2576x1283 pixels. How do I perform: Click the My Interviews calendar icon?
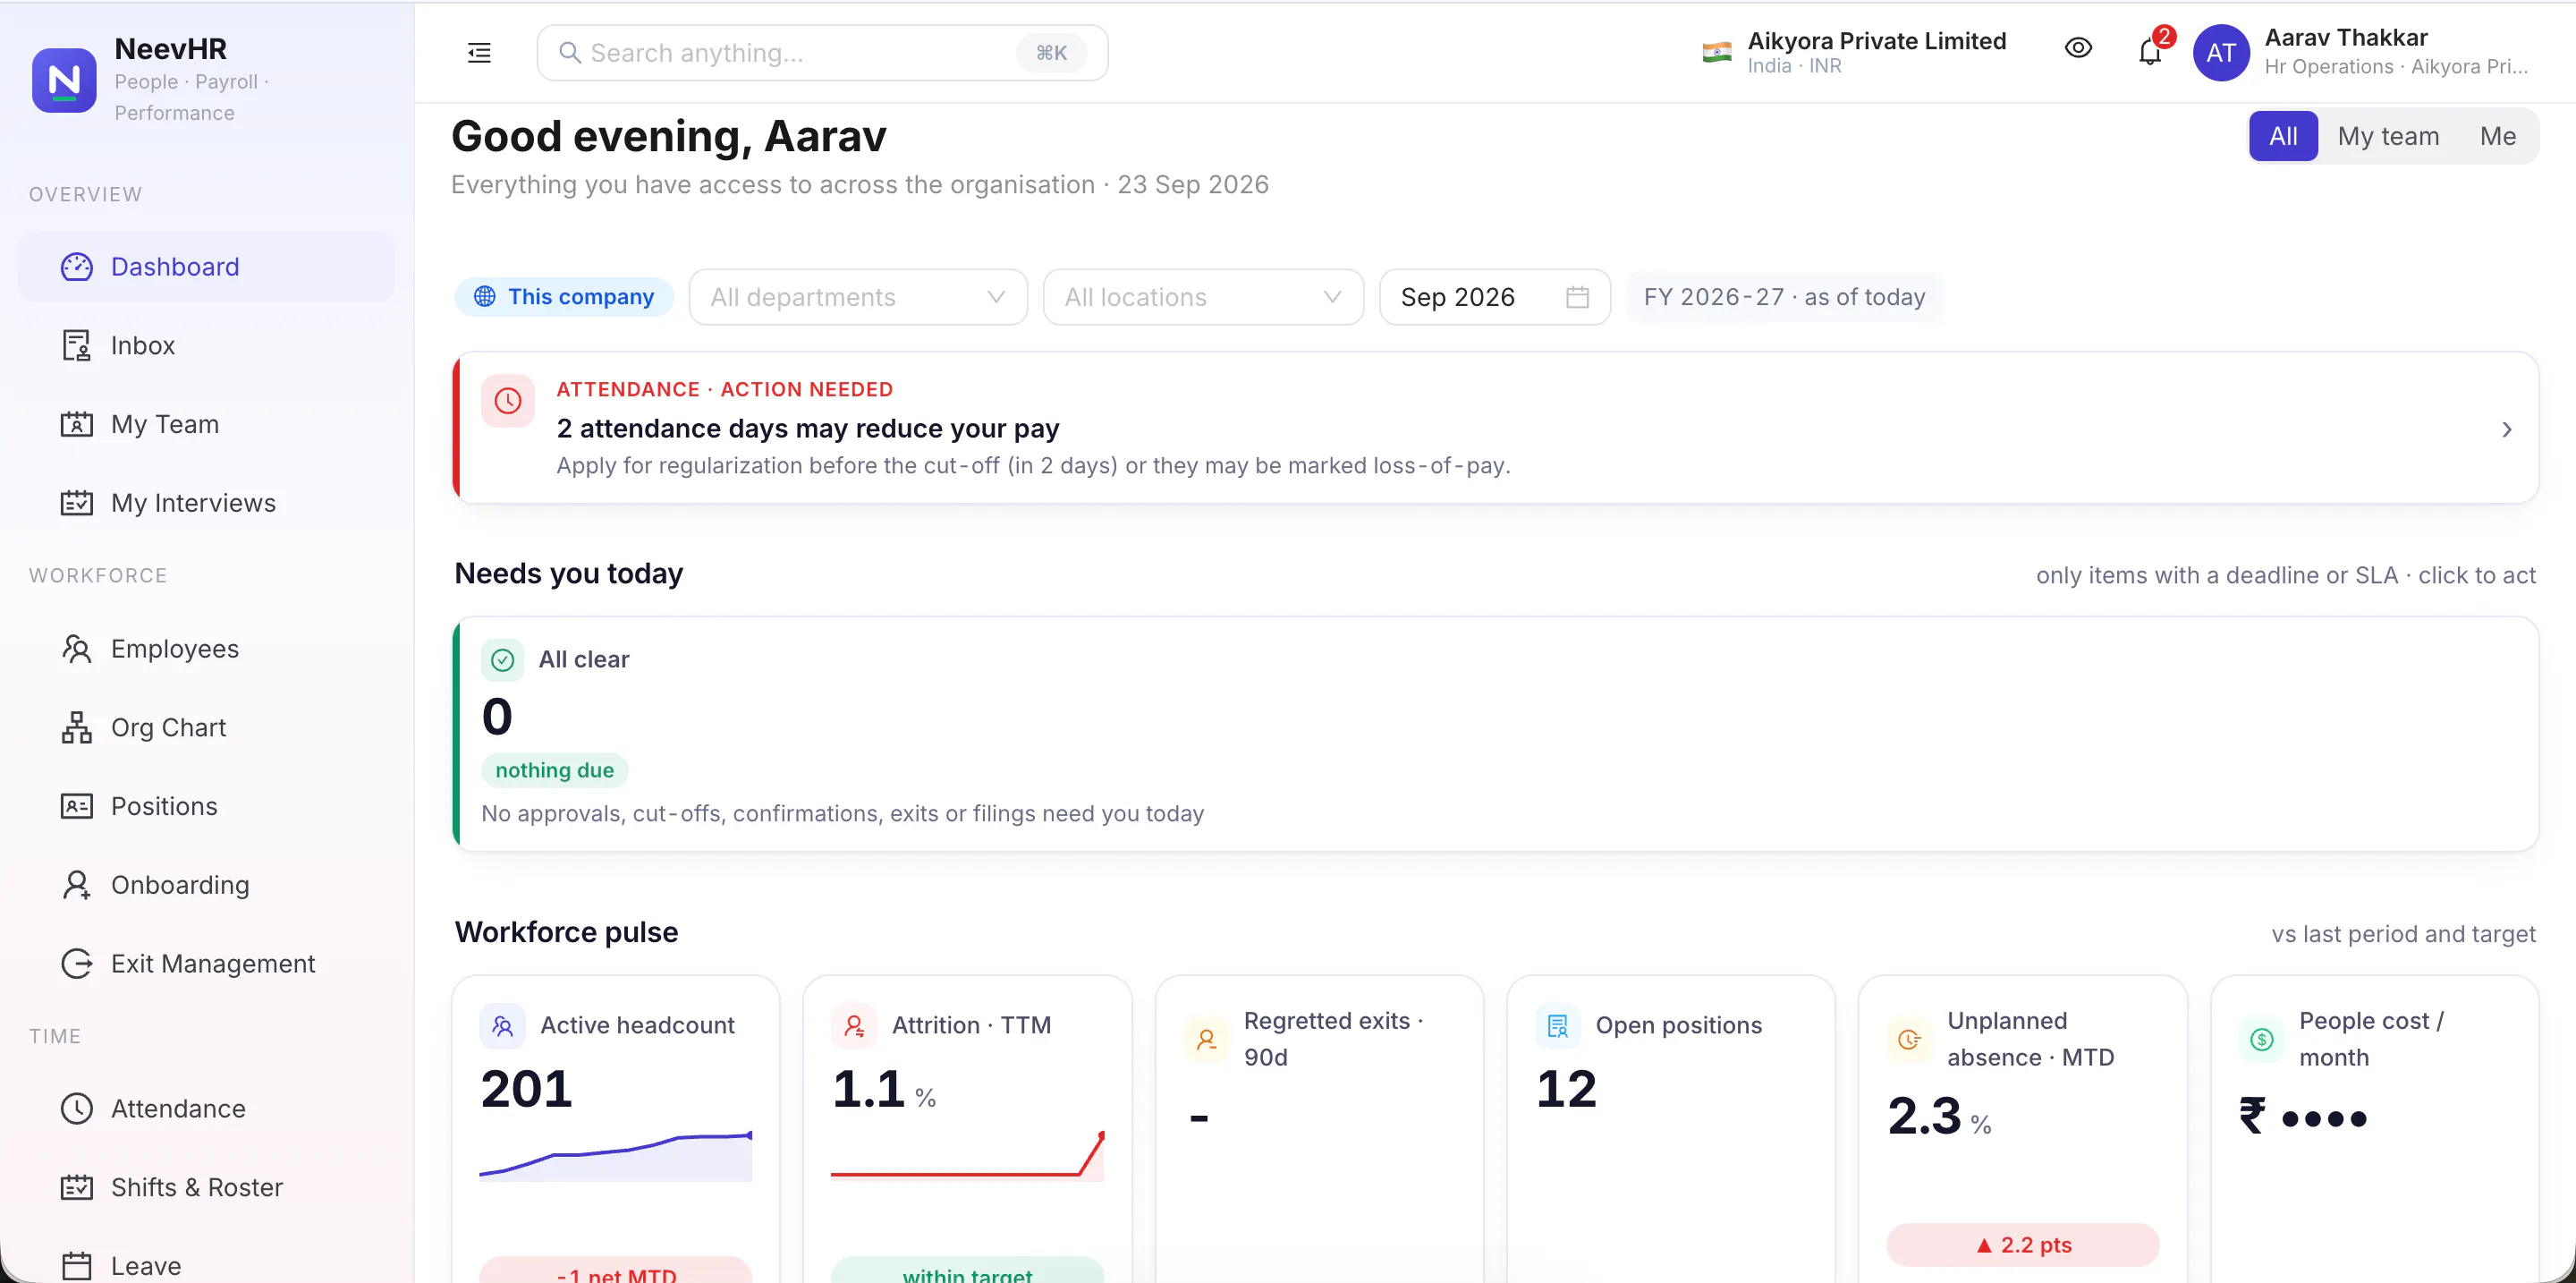coord(77,503)
